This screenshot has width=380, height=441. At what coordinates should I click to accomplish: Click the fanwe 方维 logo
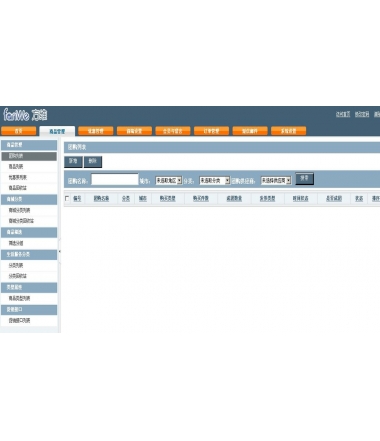tap(25, 115)
